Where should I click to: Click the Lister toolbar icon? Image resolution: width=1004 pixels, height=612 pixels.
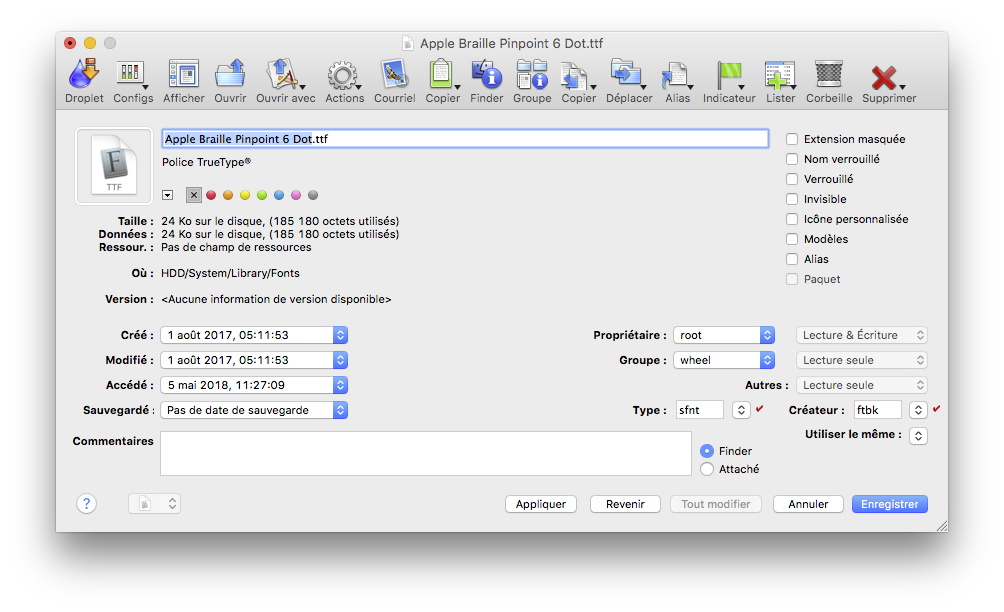780,76
